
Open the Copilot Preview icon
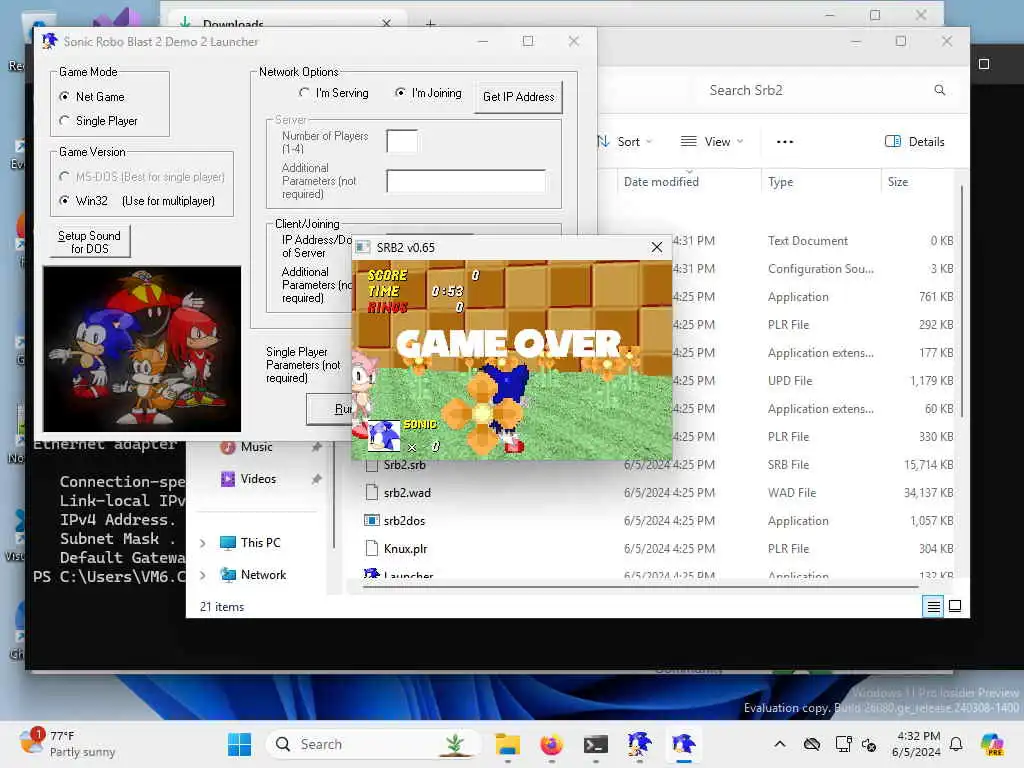pyautogui.click(x=991, y=744)
